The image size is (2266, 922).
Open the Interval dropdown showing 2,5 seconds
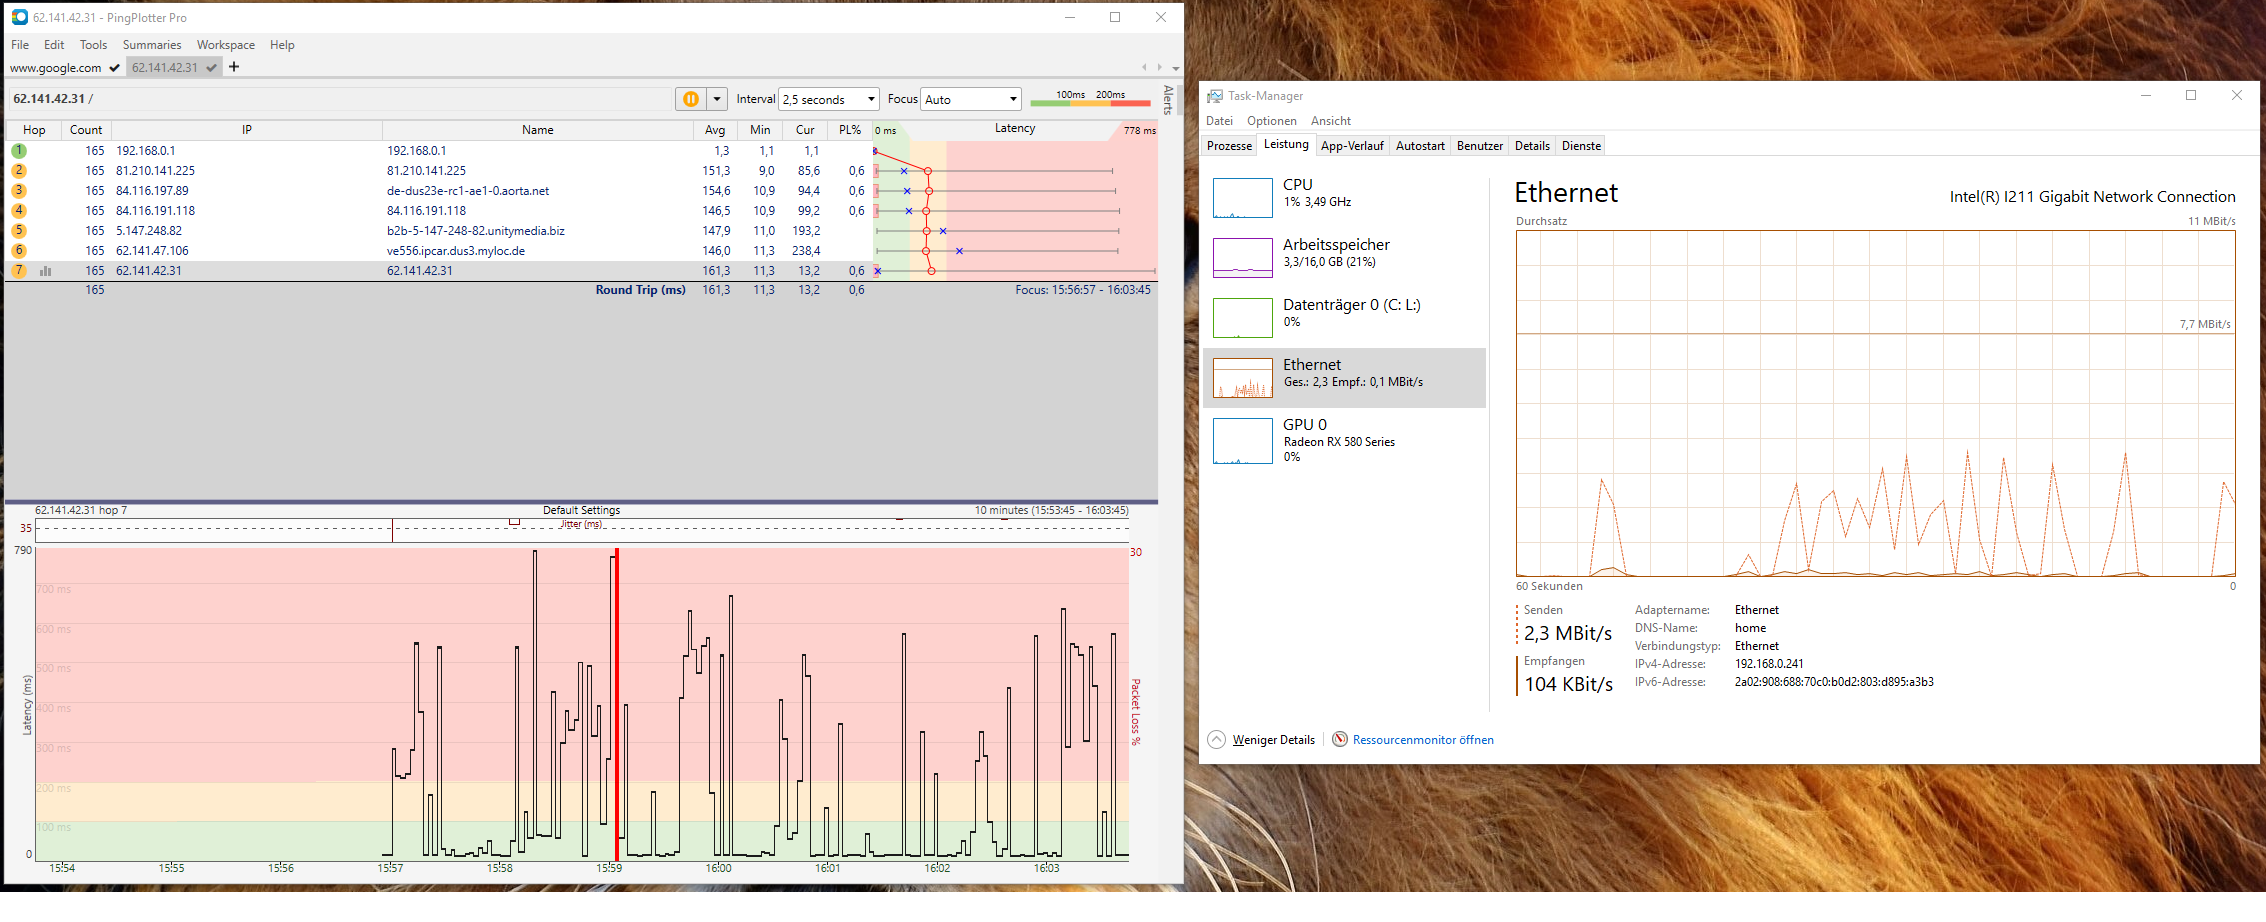tap(829, 99)
